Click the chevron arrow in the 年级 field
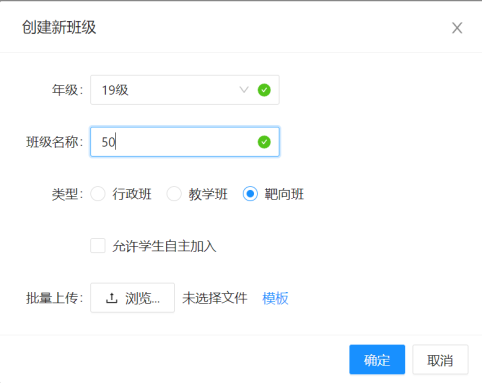The image size is (482, 383). pos(244,90)
